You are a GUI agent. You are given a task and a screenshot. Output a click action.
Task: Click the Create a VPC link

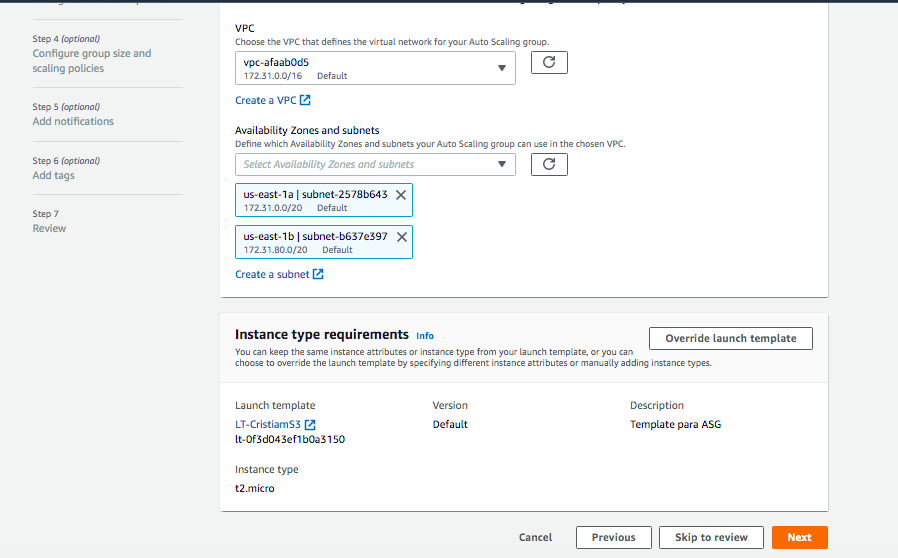(265, 100)
